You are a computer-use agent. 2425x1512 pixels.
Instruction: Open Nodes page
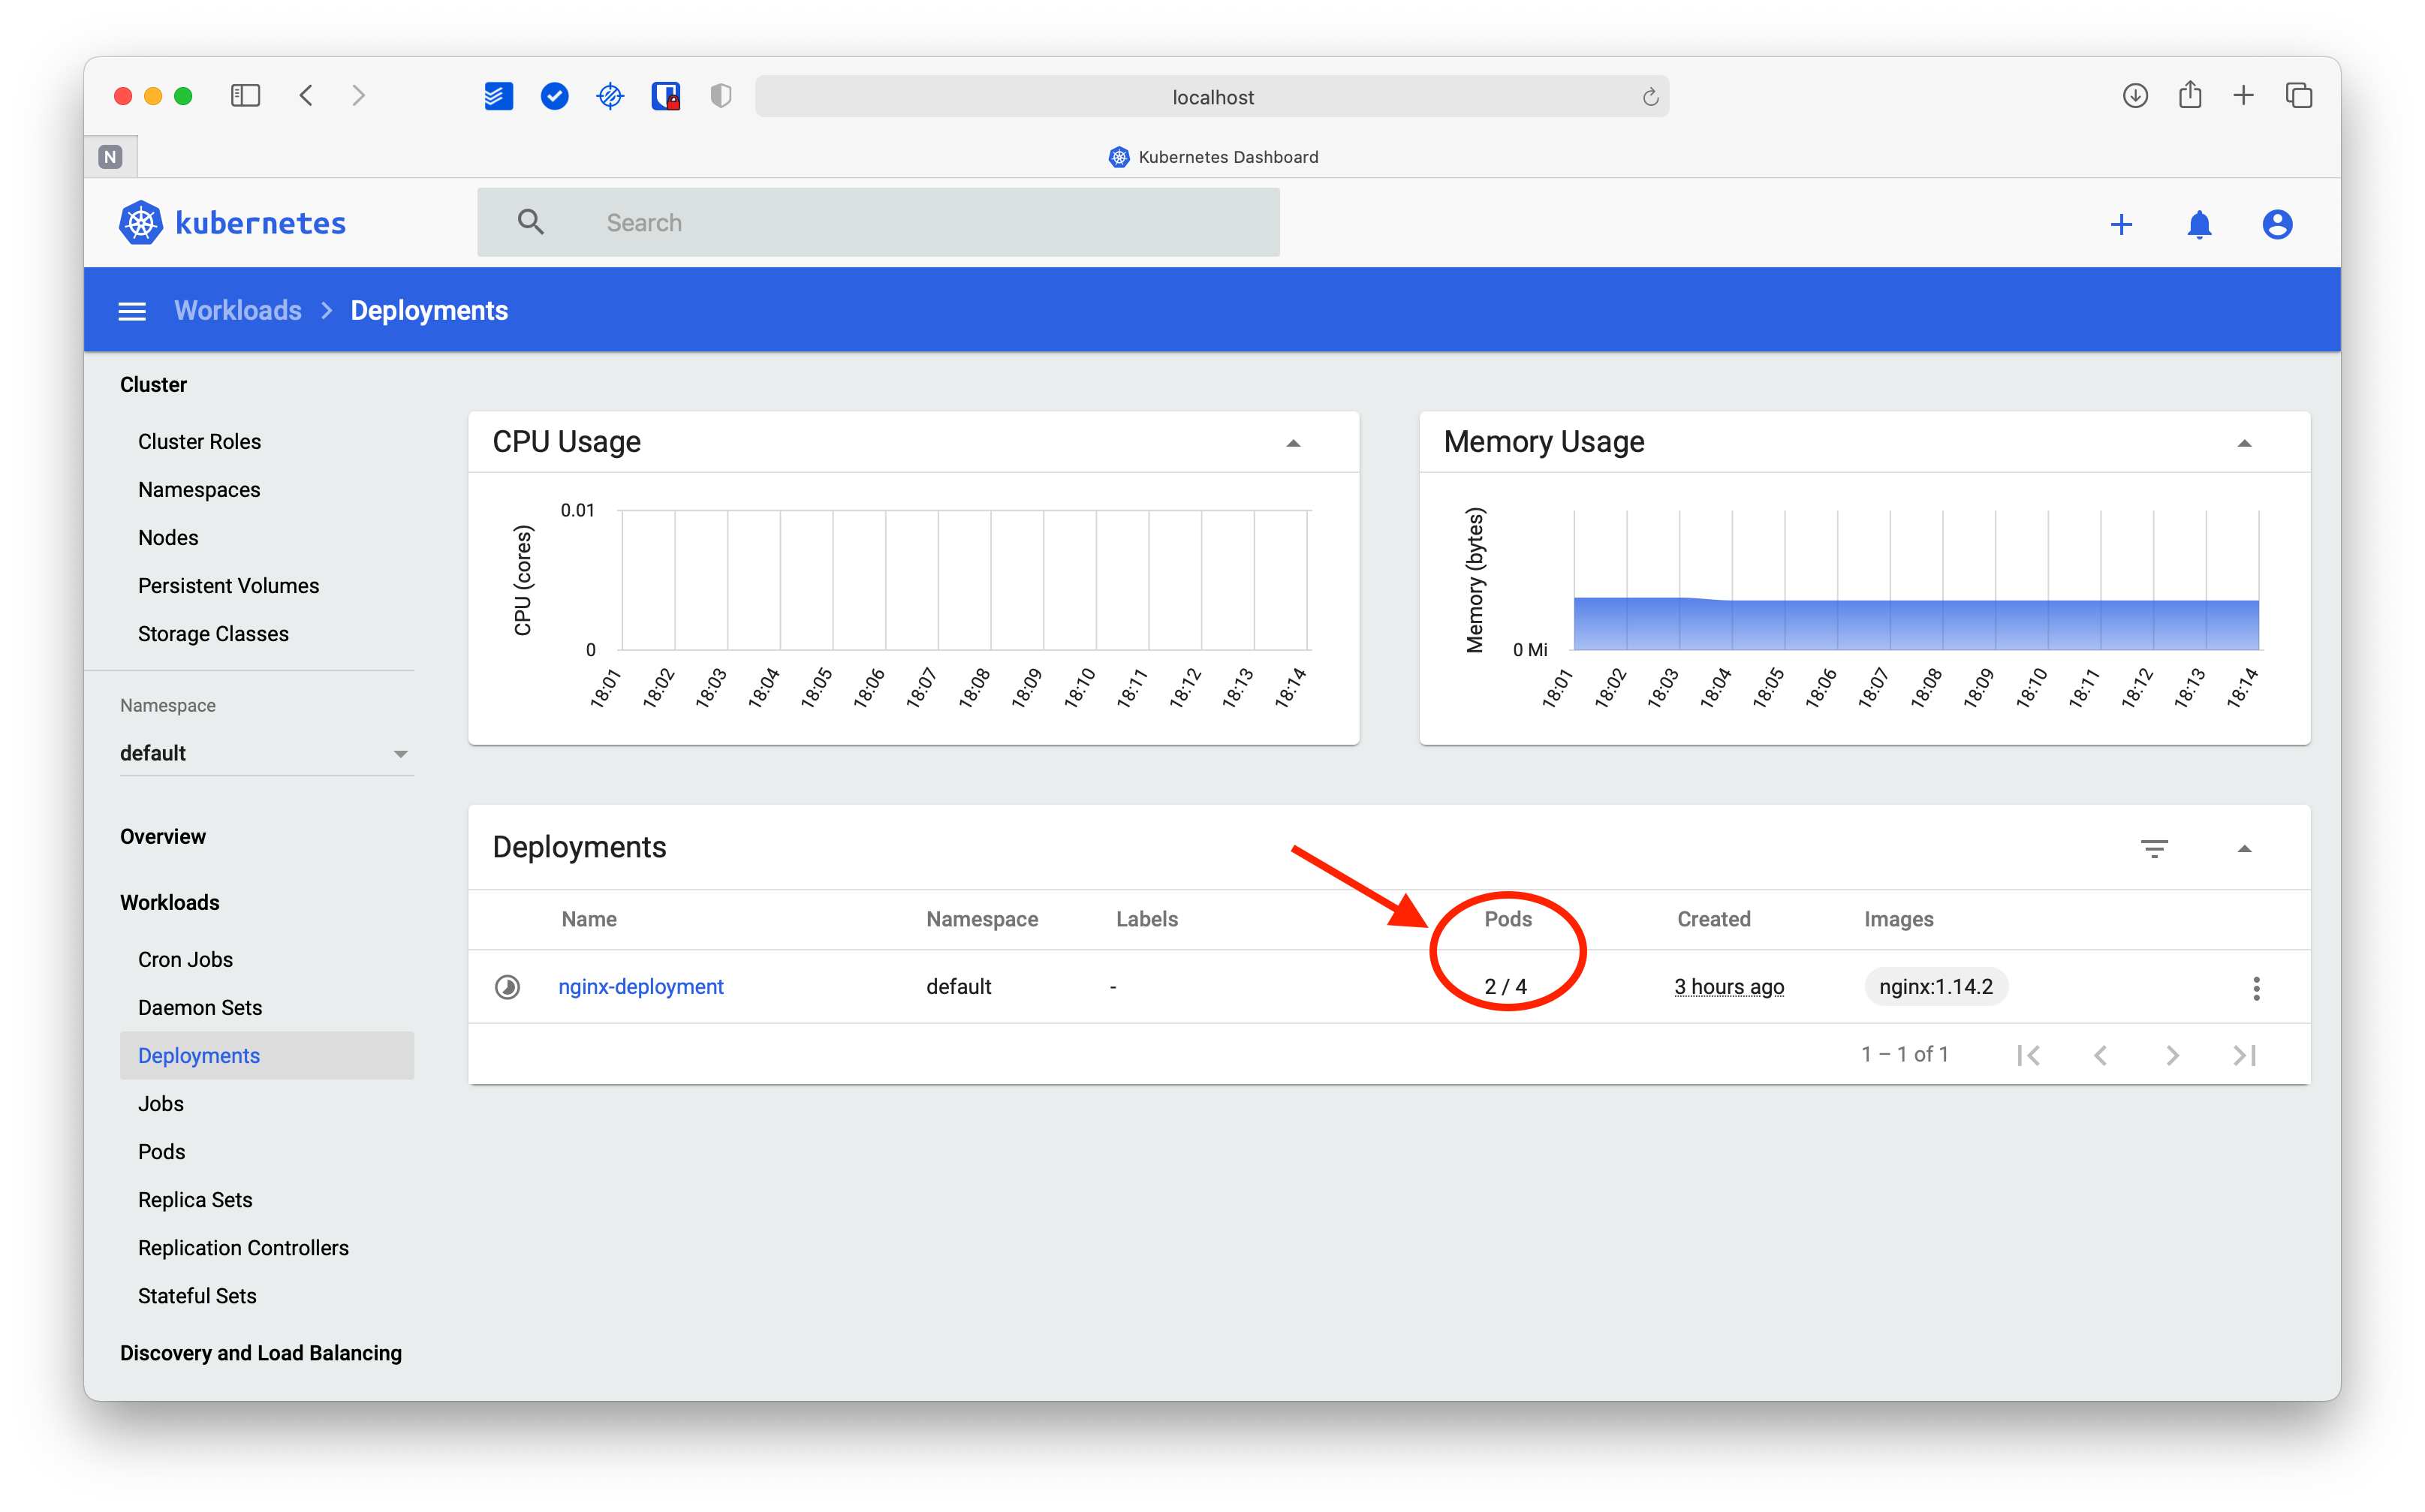[168, 537]
